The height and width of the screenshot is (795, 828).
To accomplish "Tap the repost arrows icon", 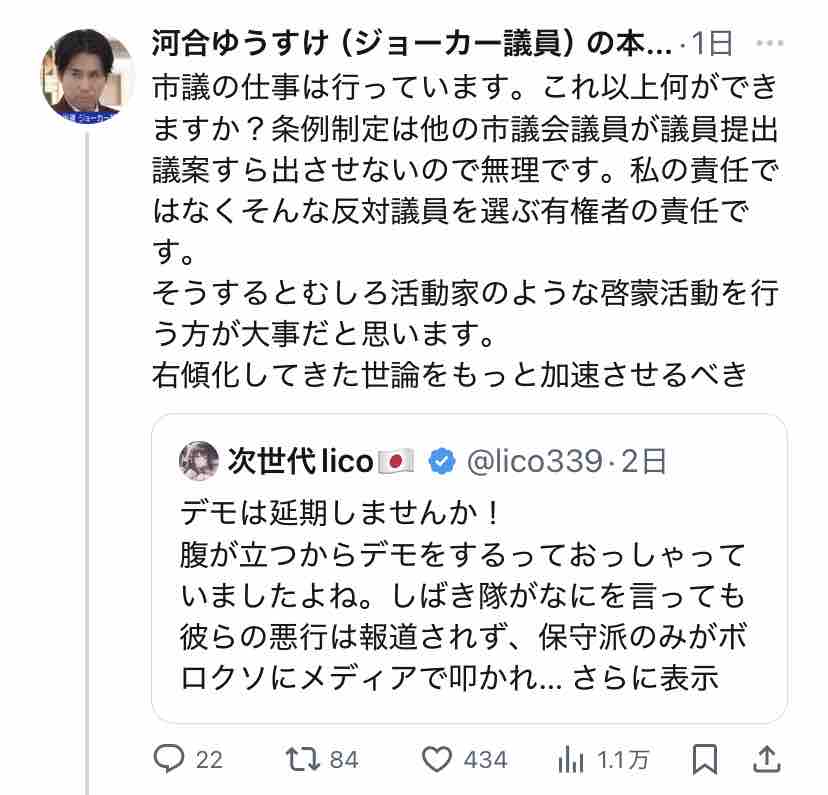I will pyautogui.click(x=303, y=759).
